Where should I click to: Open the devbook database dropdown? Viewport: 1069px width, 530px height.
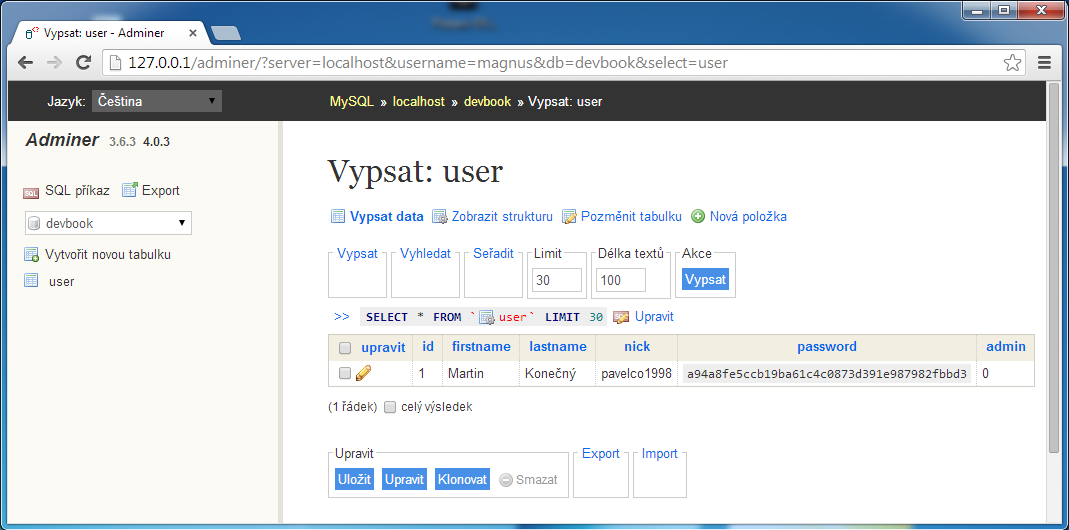coord(108,223)
